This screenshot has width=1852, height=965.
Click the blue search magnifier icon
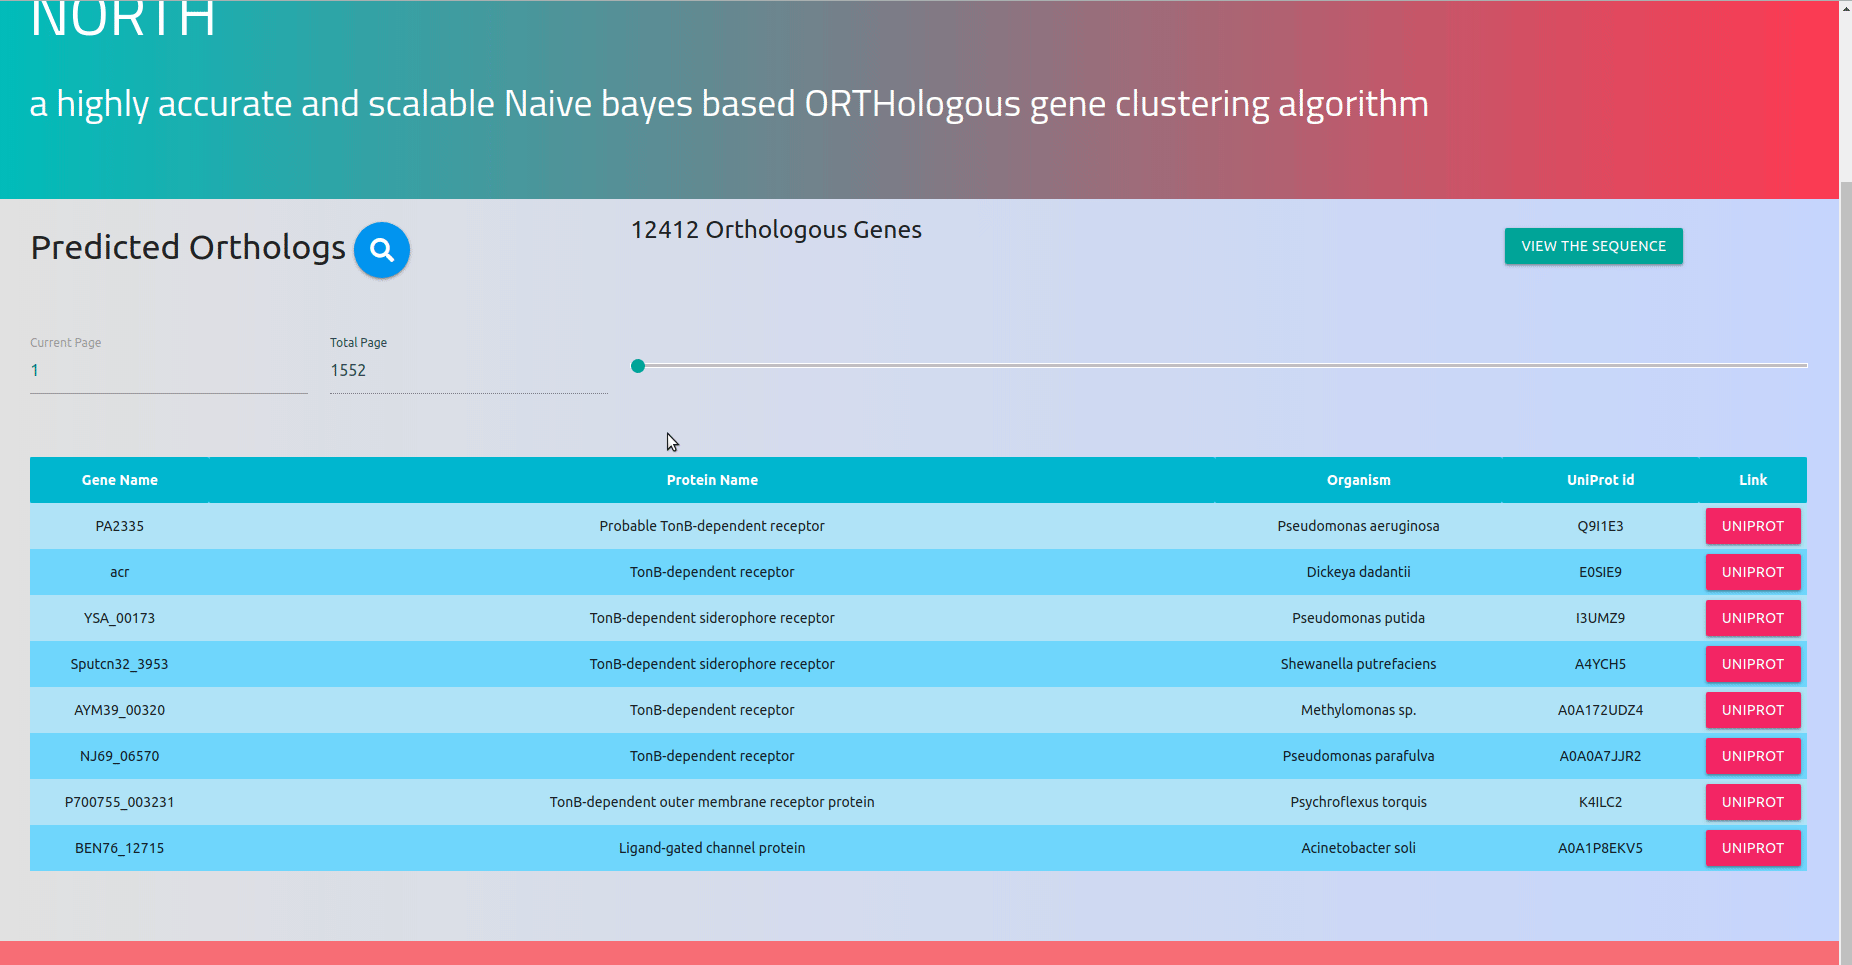(x=381, y=250)
